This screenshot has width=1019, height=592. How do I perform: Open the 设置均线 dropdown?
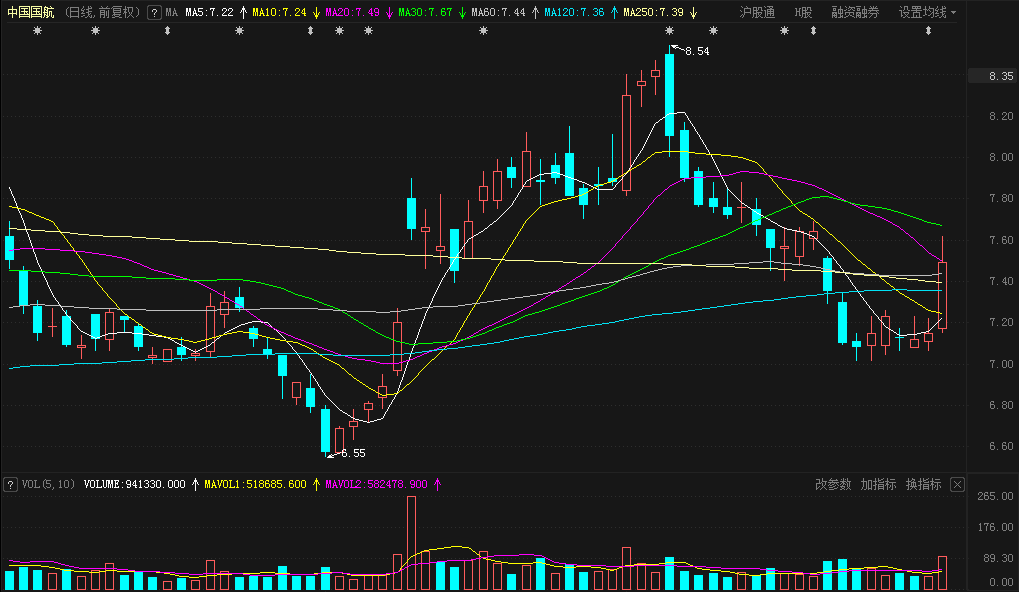(x=927, y=12)
